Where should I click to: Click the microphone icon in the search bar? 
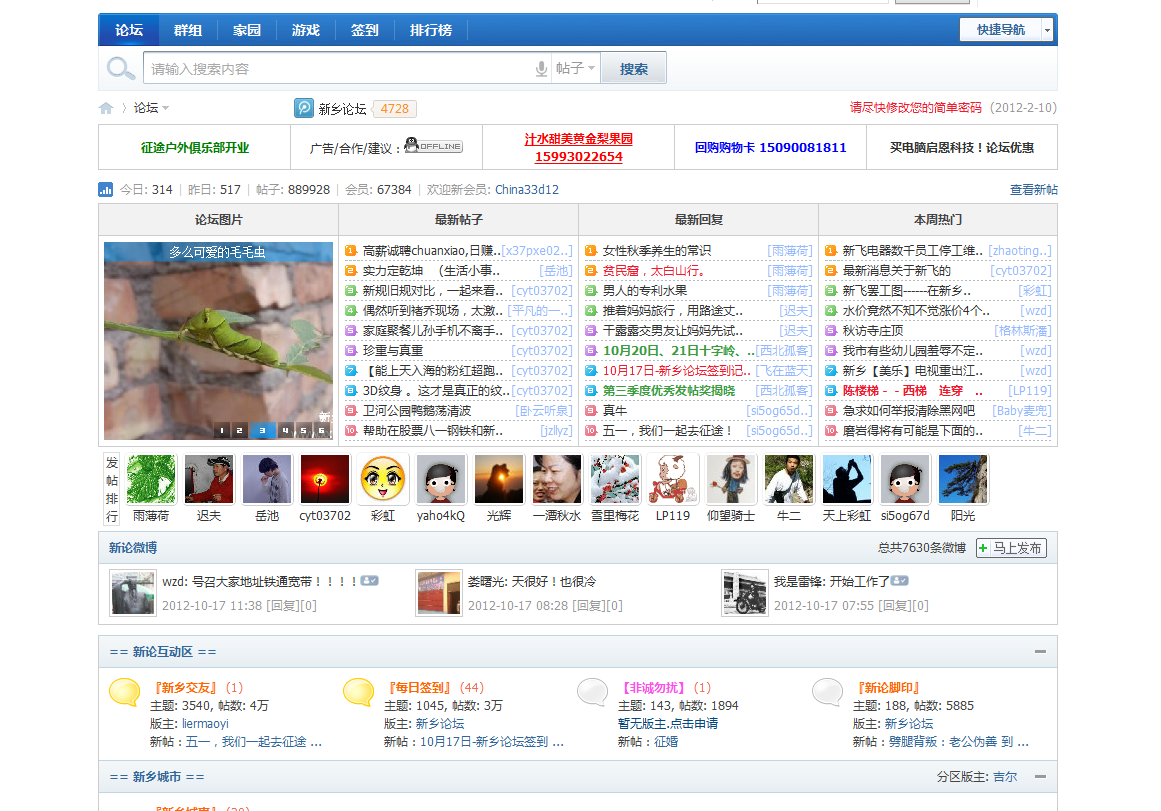point(539,68)
